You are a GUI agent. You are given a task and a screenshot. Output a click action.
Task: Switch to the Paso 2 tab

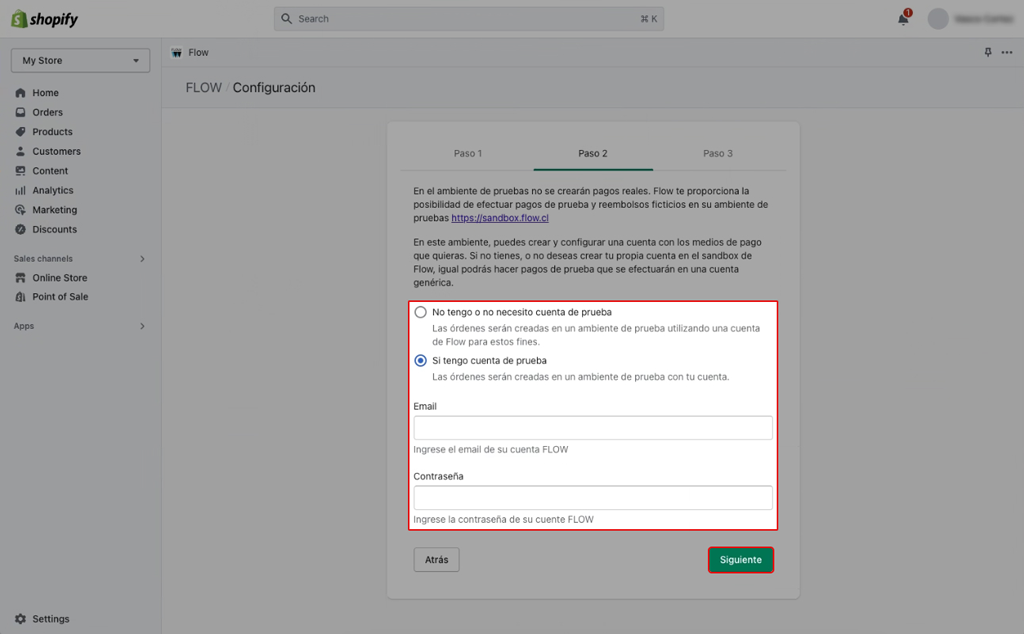tap(592, 153)
